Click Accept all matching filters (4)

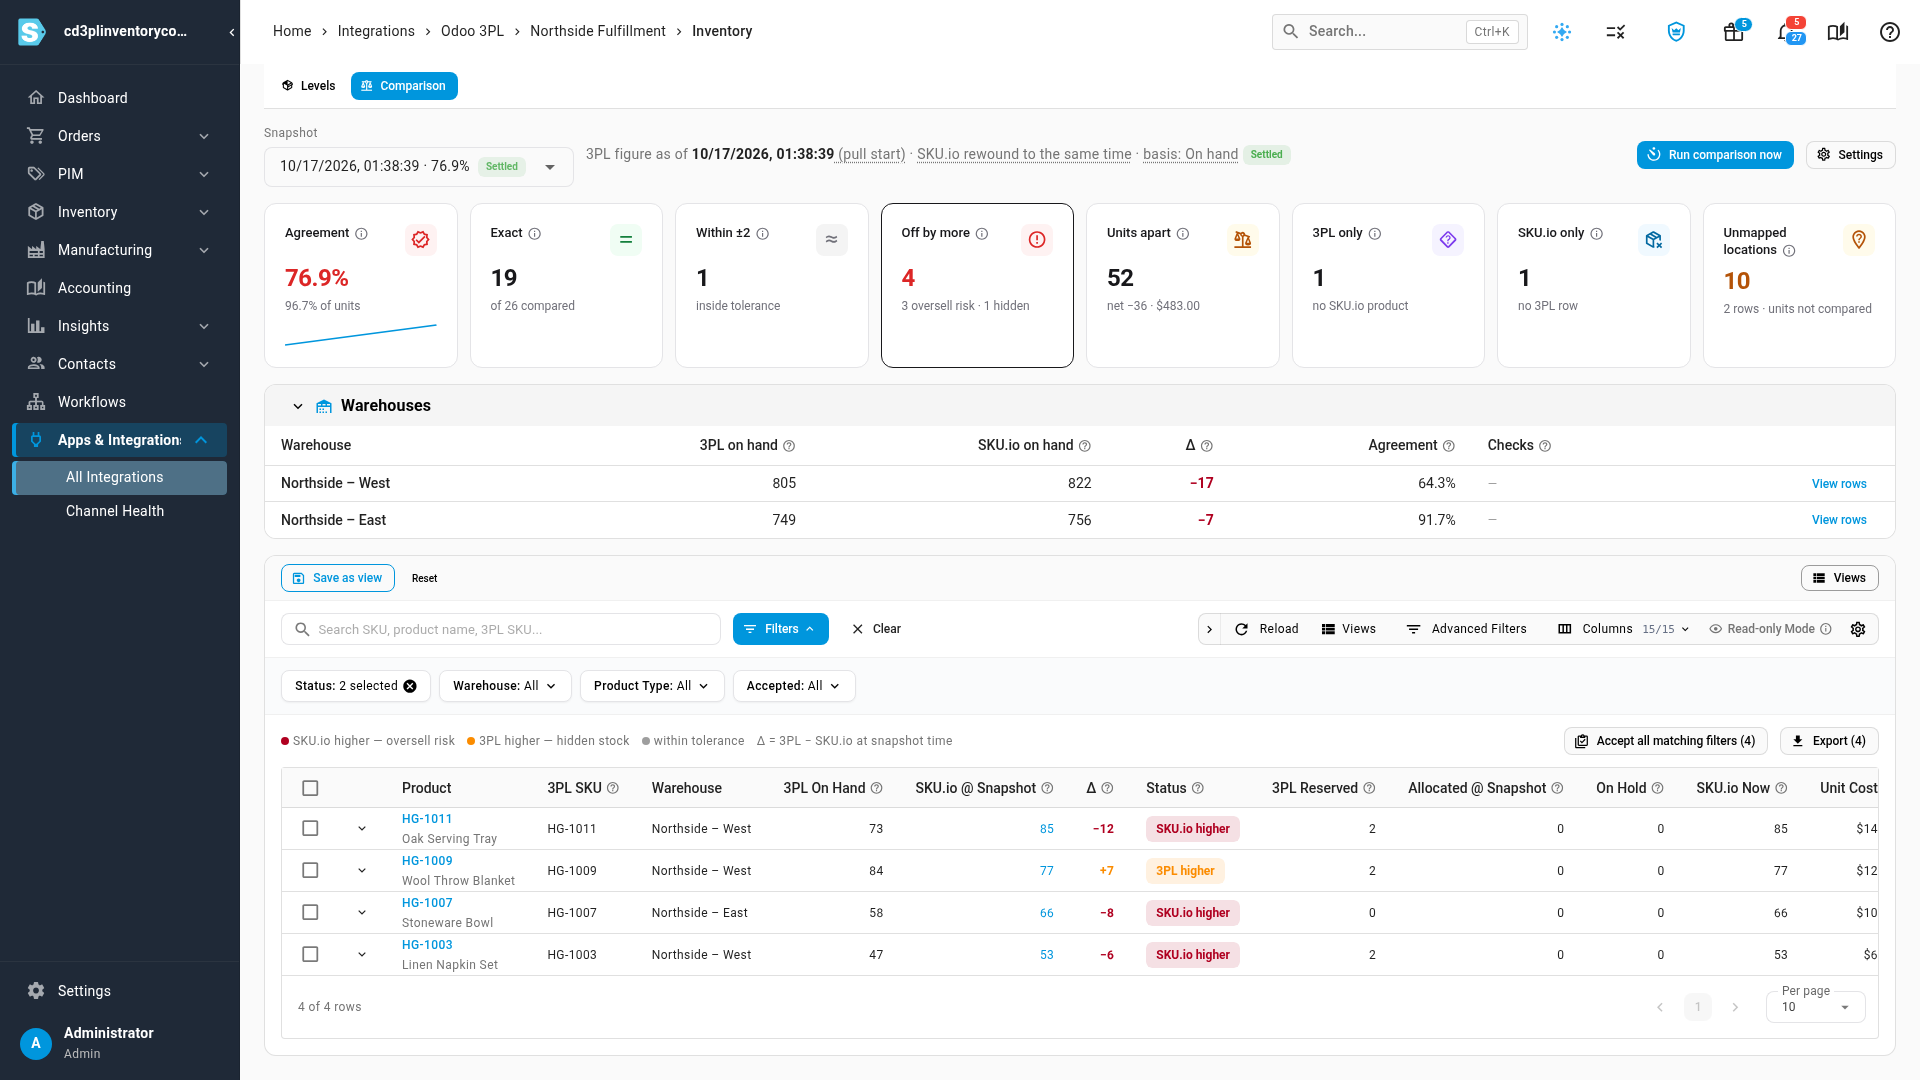[1665, 741]
